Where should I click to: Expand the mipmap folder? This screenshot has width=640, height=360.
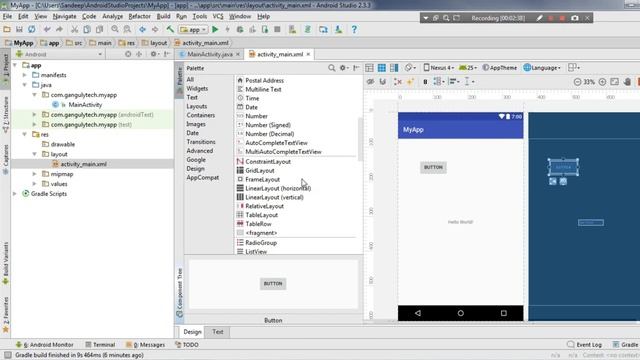point(35,174)
